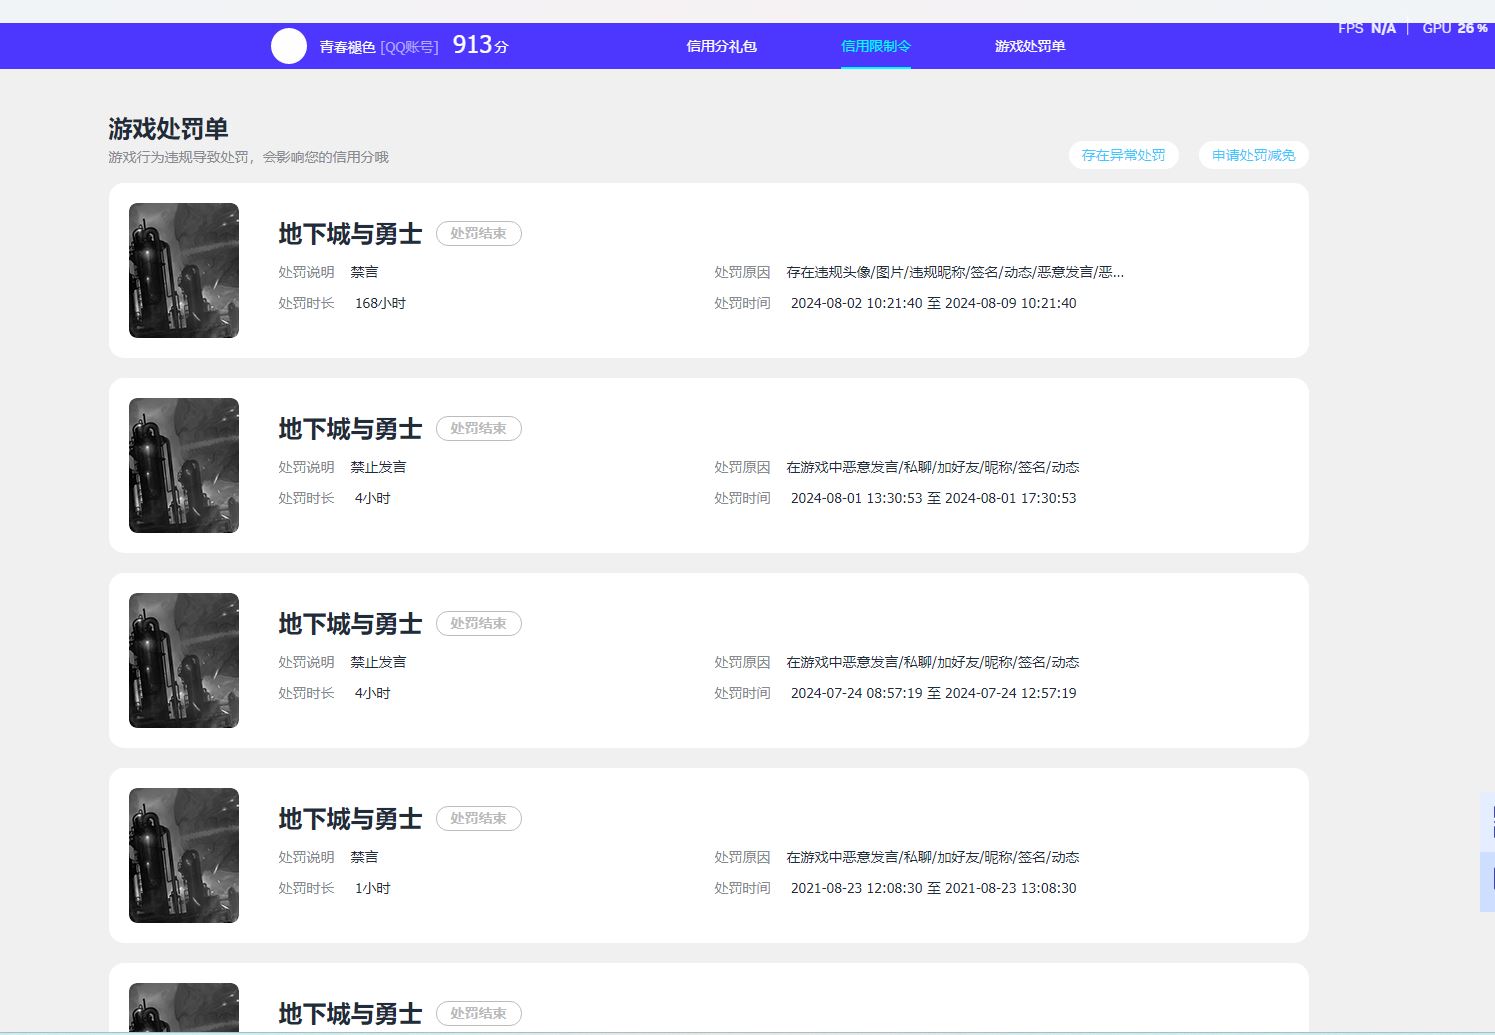Open the 信用分礼包 tab

[x=722, y=46]
